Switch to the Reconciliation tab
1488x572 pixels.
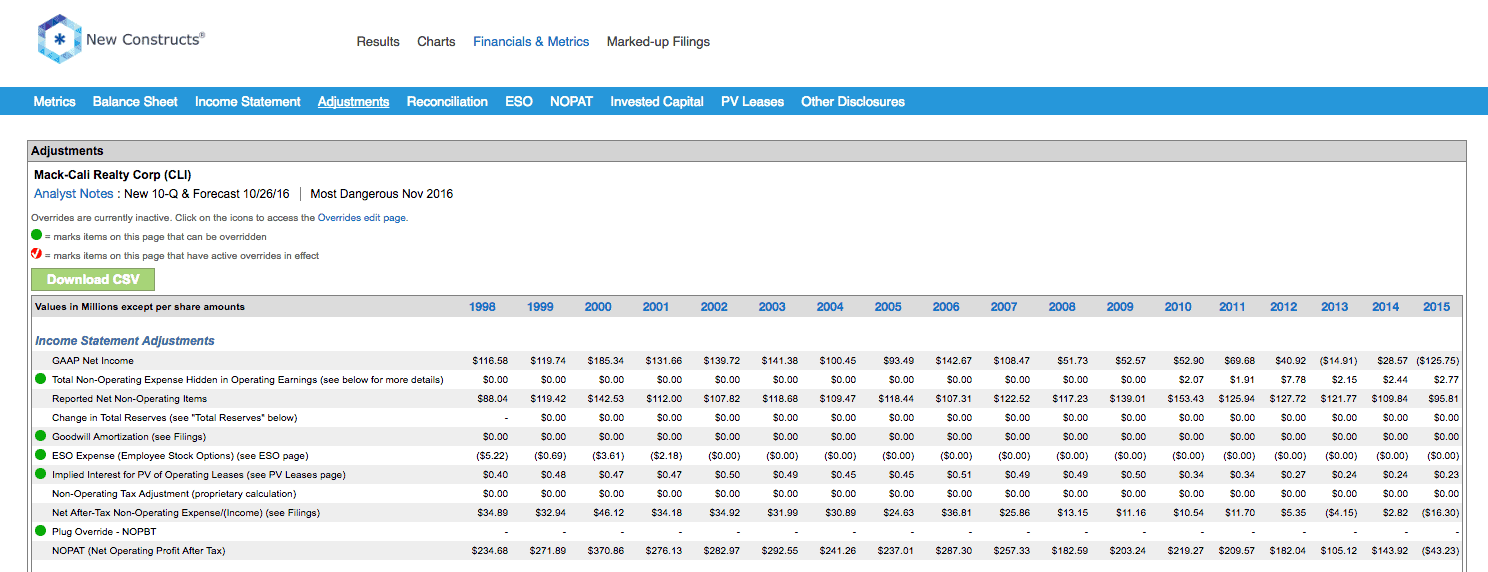click(447, 101)
